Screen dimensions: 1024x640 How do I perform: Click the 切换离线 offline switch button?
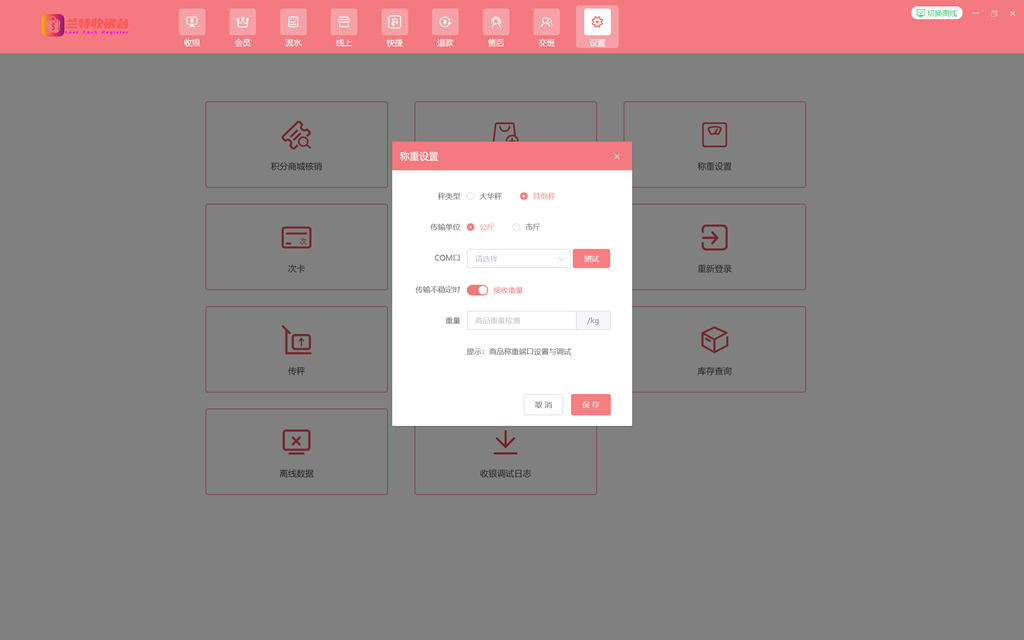[937, 13]
